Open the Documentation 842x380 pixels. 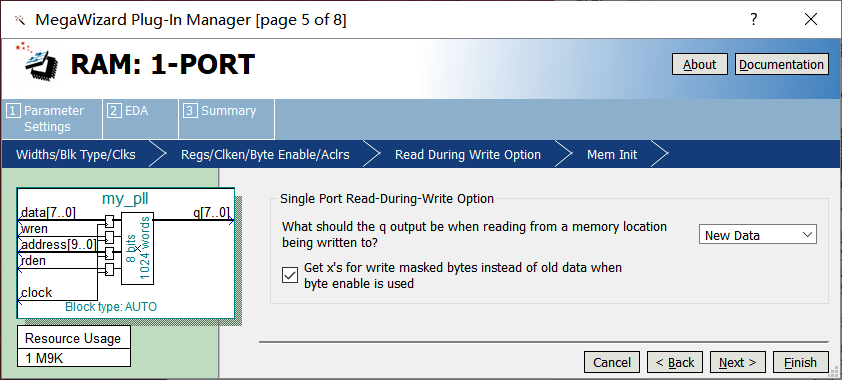coord(781,64)
